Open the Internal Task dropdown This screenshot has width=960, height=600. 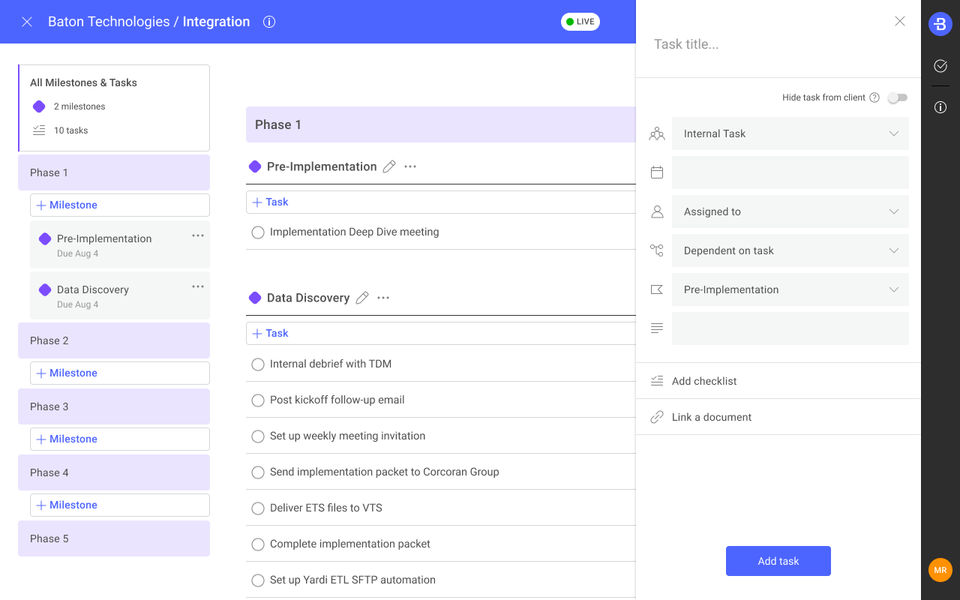[x=790, y=133]
